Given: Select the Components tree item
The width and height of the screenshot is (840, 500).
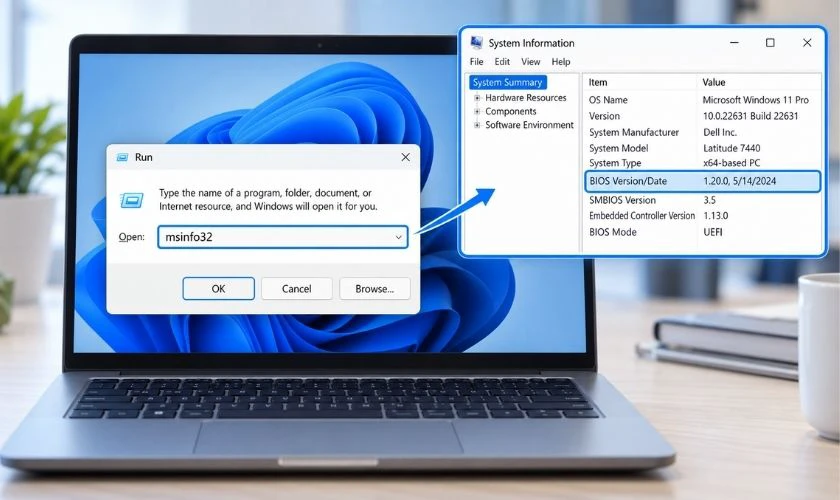Looking at the screenshot, I should point(511,111).
